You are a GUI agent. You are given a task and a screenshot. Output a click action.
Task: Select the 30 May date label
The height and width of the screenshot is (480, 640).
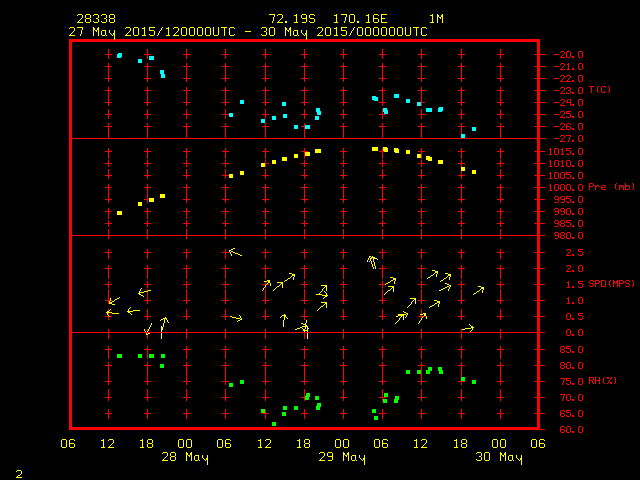[498, 458]
